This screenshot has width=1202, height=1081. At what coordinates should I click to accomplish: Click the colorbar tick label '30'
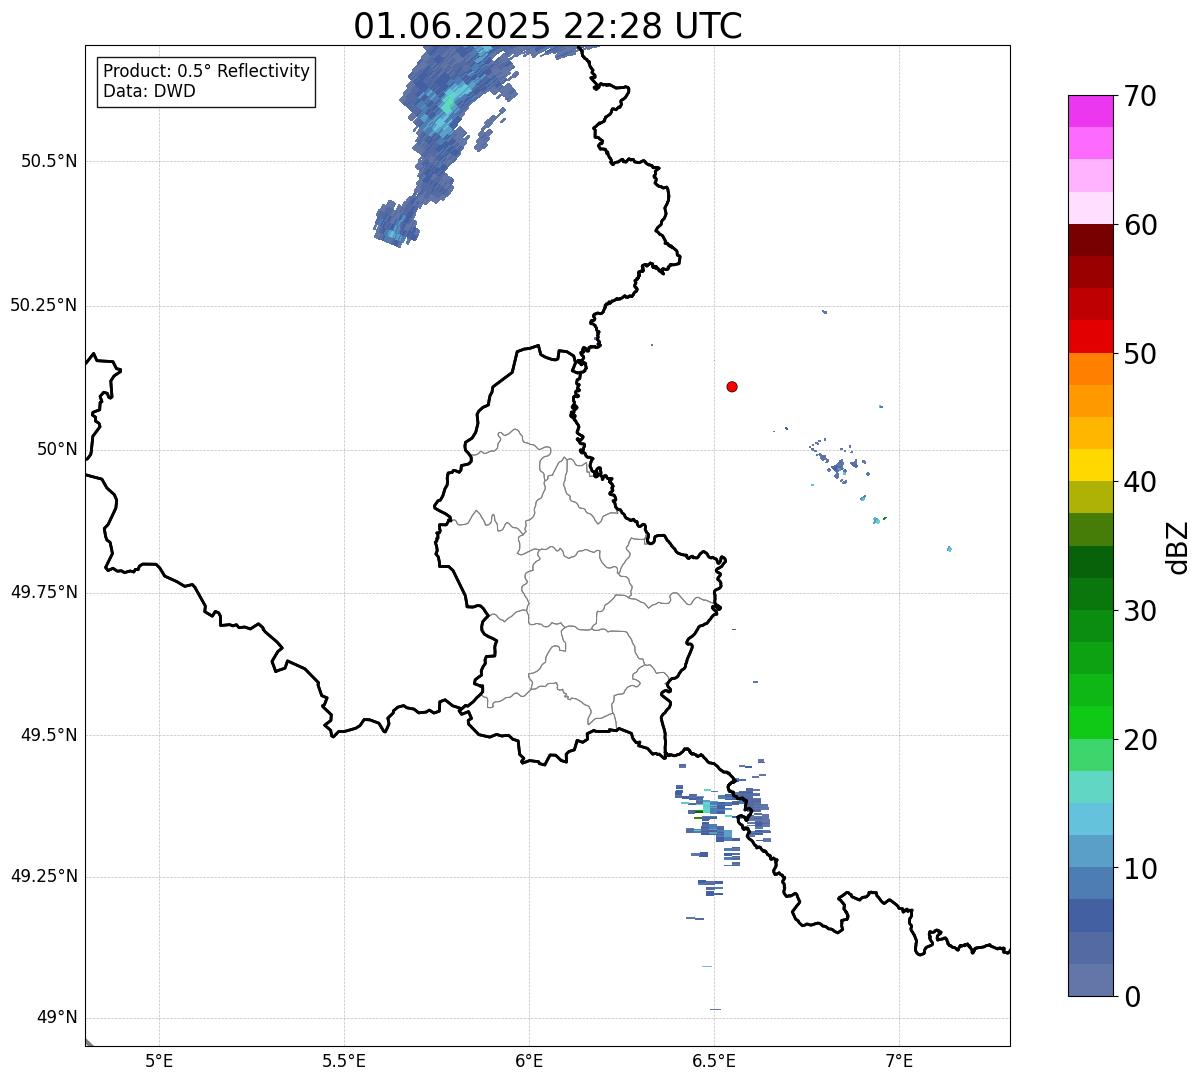pos(1140,611)
